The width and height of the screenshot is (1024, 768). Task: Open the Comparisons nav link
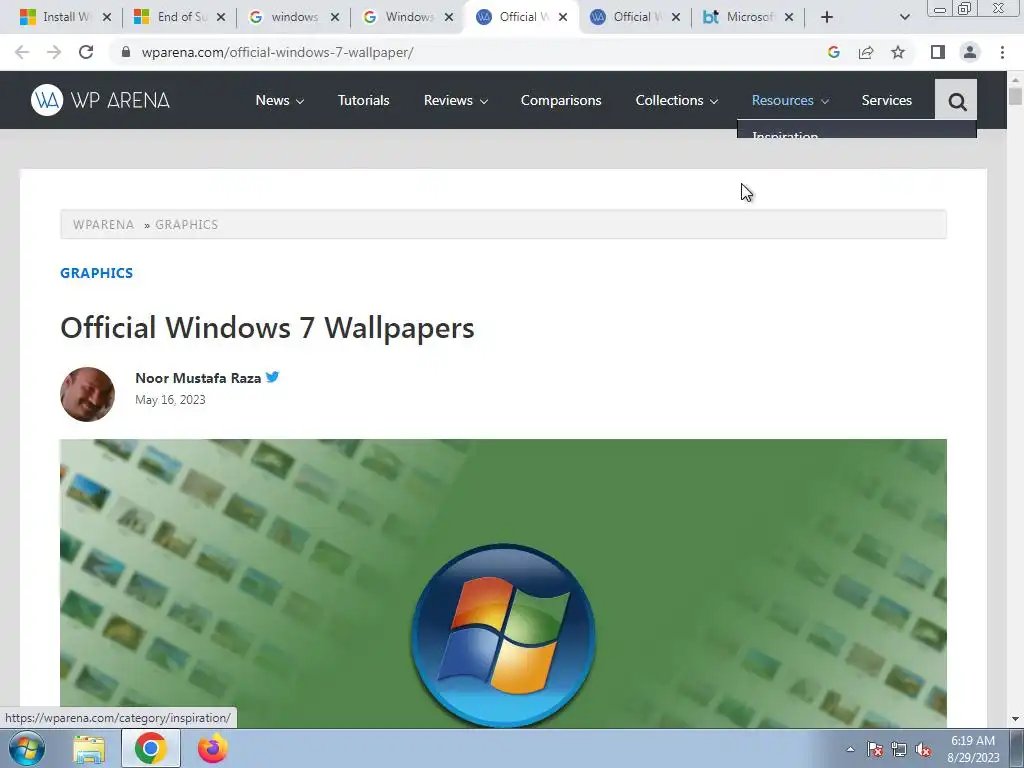coord(561,100)
